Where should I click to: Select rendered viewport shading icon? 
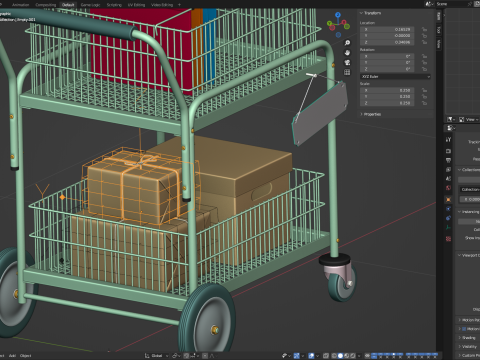pyautogui.click(x=353, y=356)
